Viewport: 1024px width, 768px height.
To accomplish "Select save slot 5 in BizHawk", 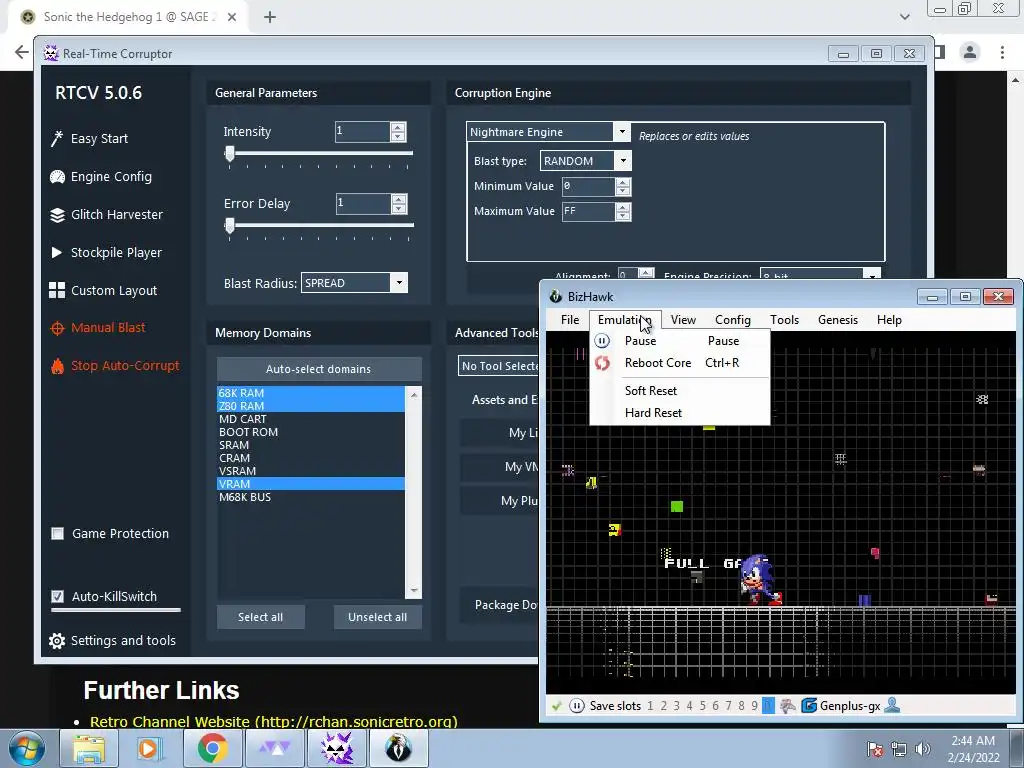I will (x=702, y=706).
